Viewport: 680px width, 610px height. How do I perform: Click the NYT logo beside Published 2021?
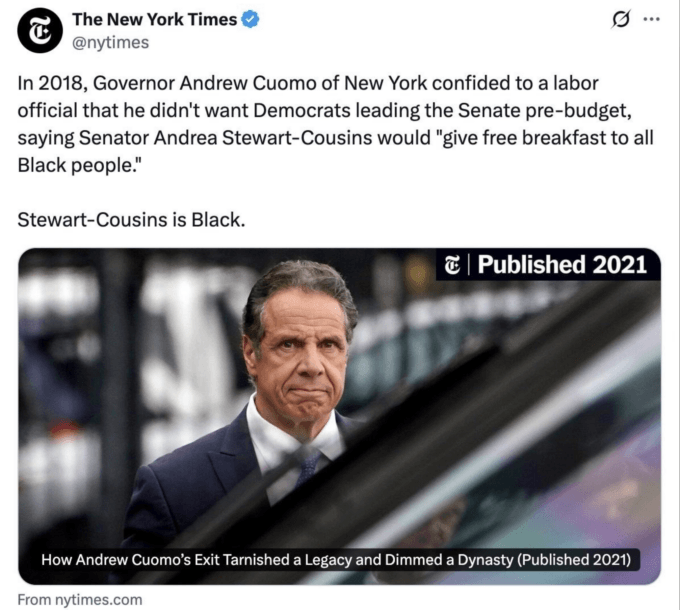pyautogui.click(x=452, y=264)
